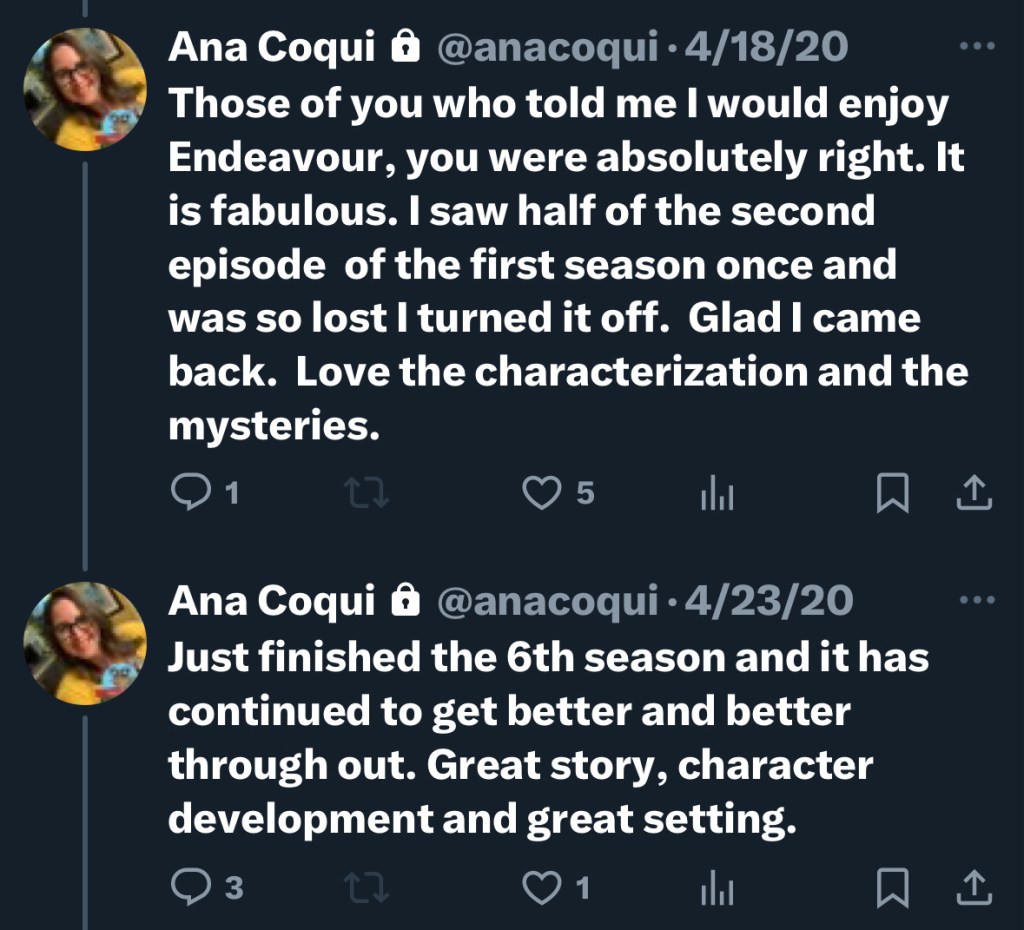Open Ana Coqui's avatar on first tweet
Screen dimensions: 1024x930
coord(86,89)
